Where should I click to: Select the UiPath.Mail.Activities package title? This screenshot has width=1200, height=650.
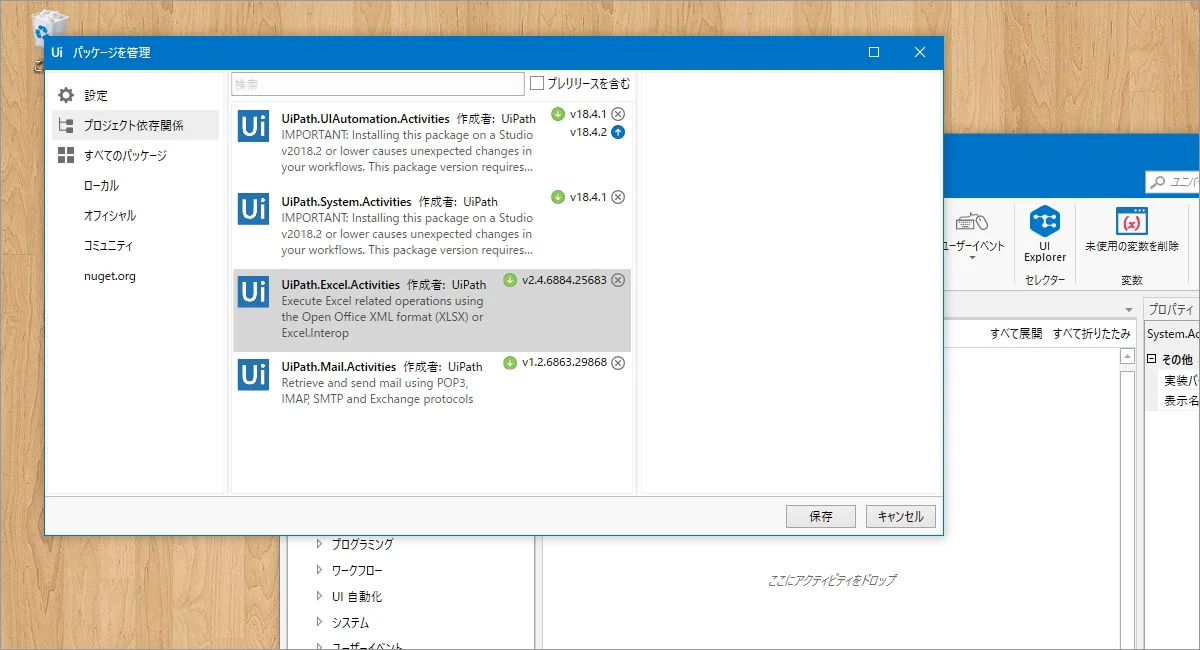[x=339, y=367]
